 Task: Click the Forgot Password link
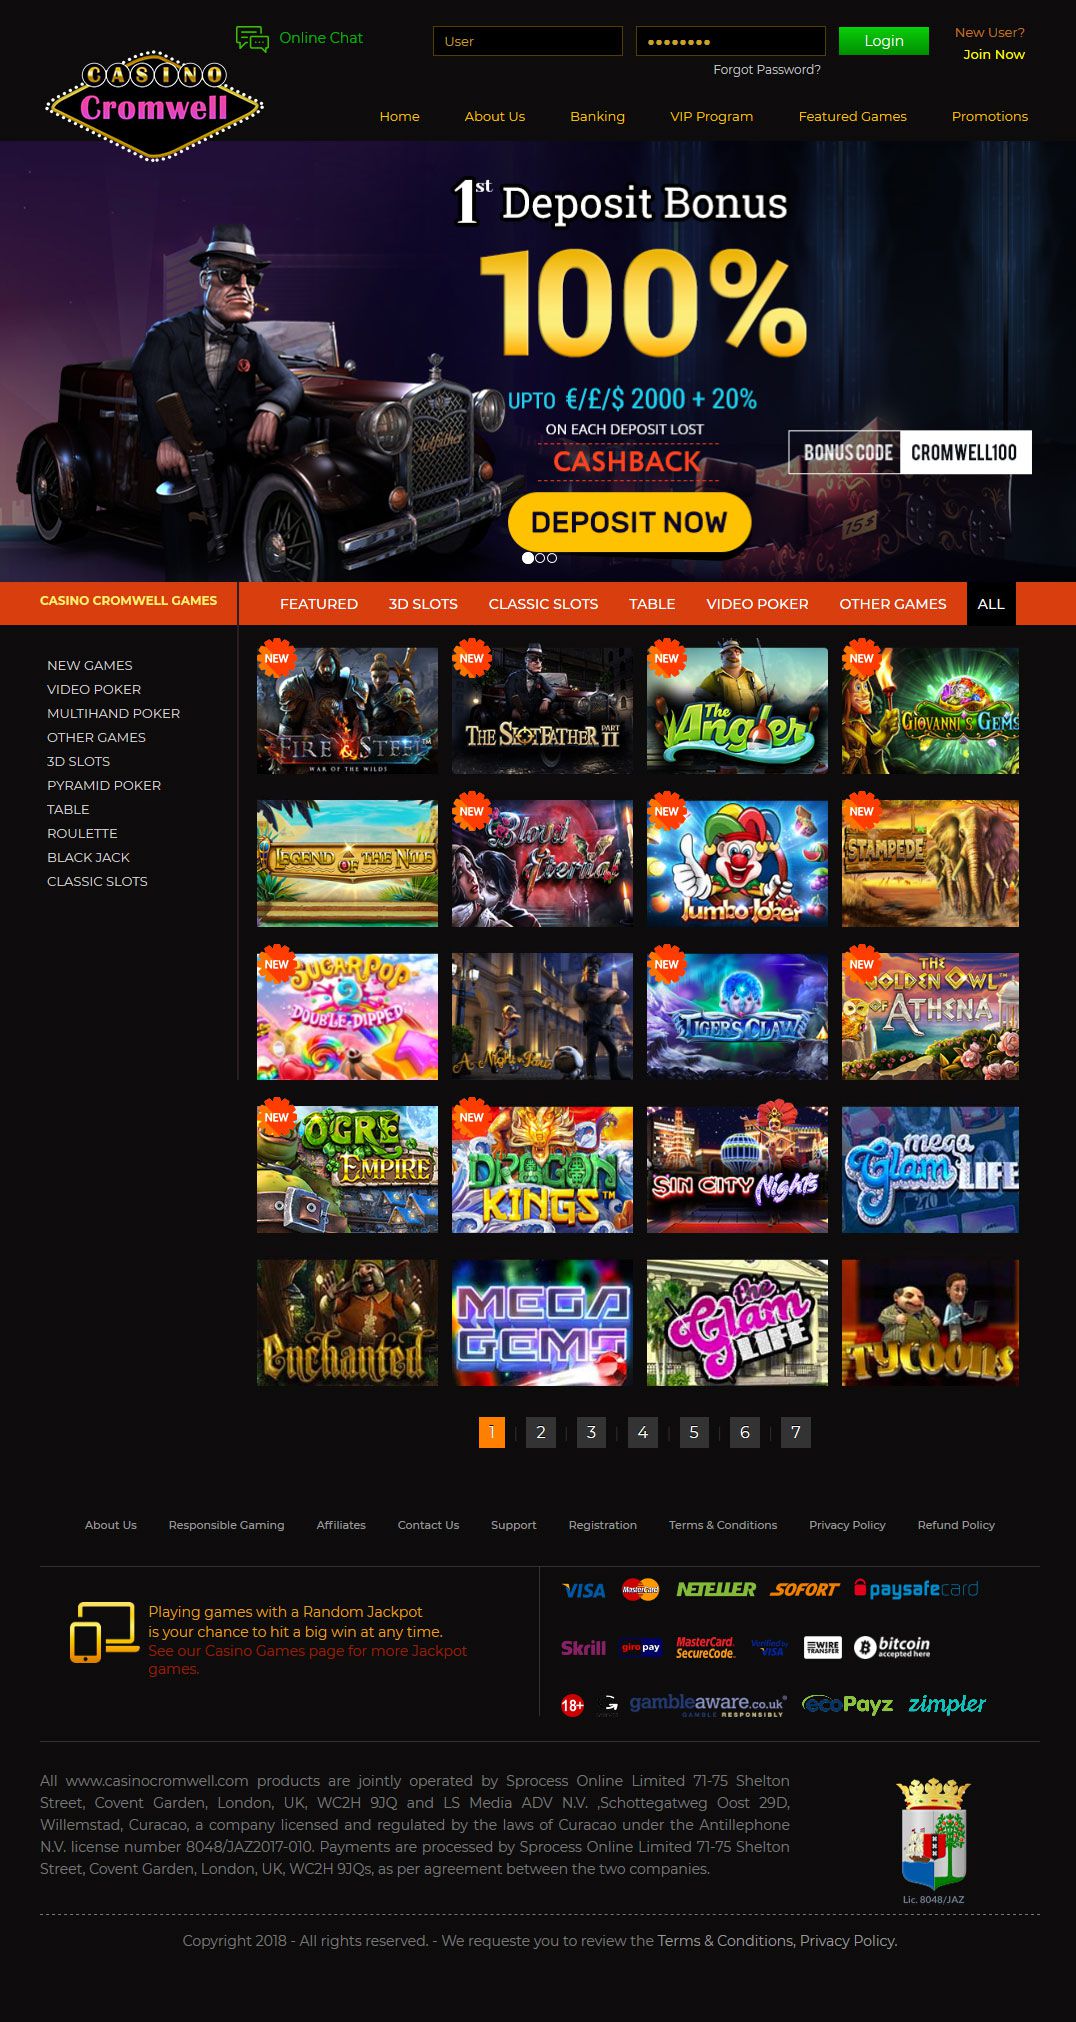point(766,70)
